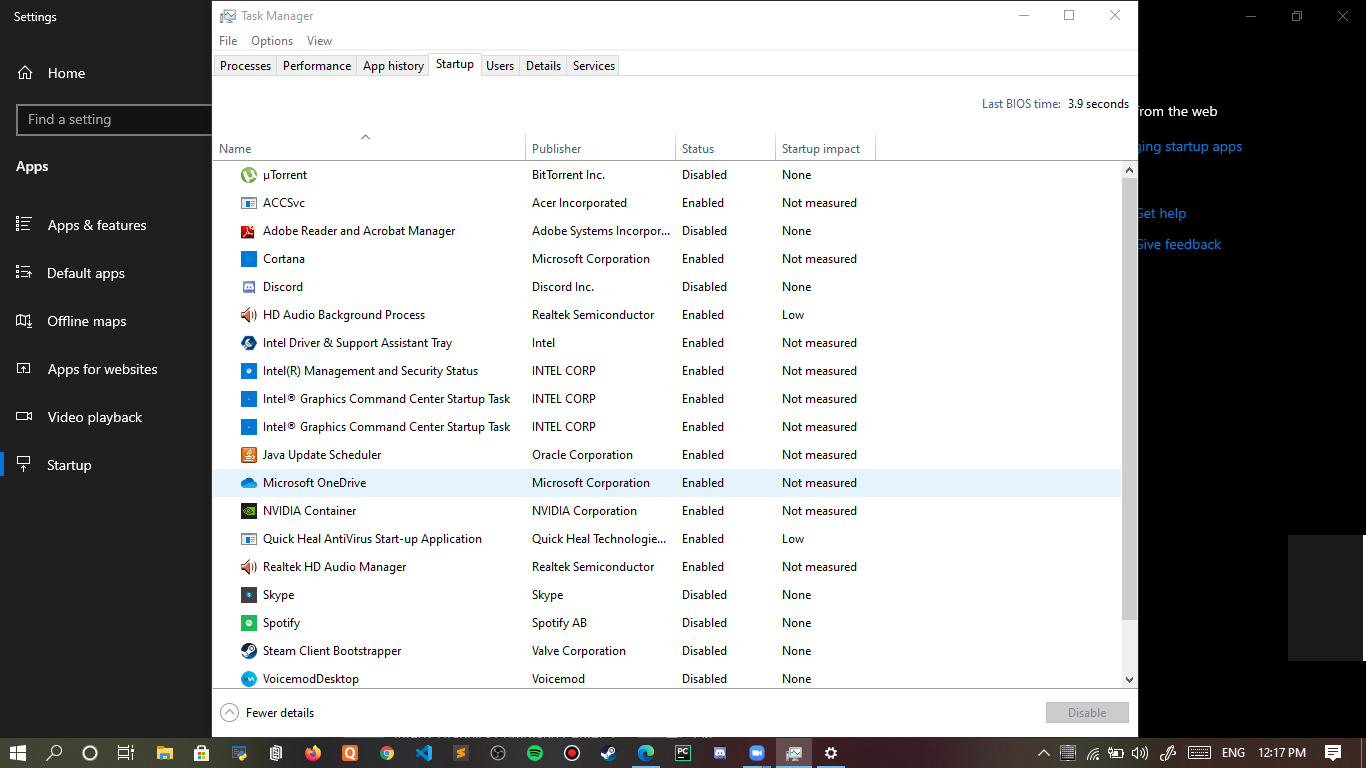Open Apps for websites in Settings
Image resolution: width=1366 pixels, height=768 pixels.
click(102, 369)
